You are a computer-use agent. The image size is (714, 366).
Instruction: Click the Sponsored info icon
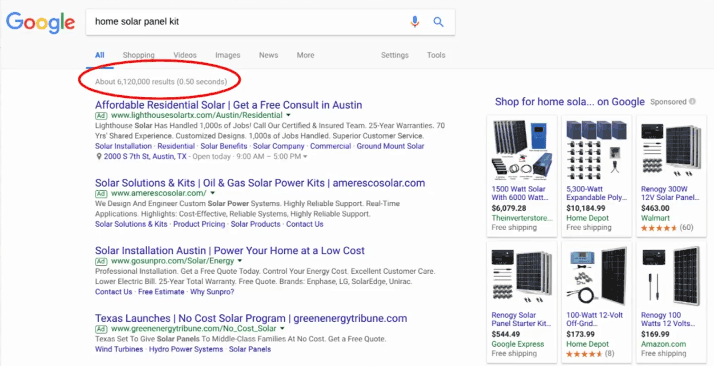coord(693,102)
